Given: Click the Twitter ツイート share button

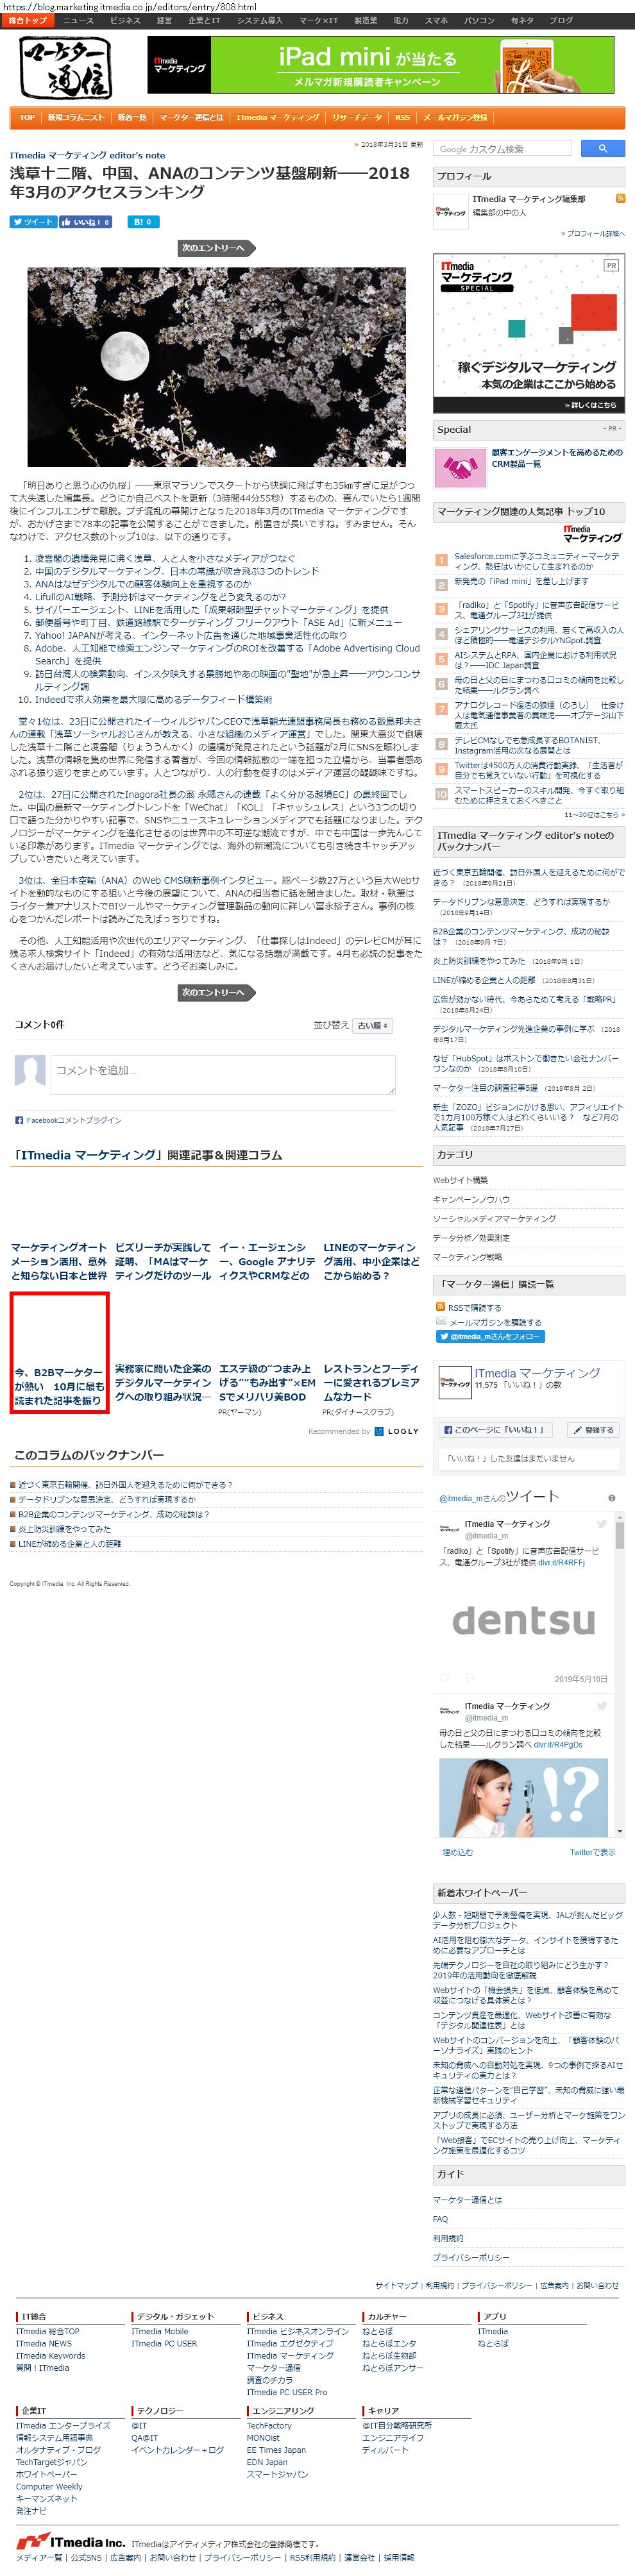Looking at the screenshot, I should tap(33, 222).
